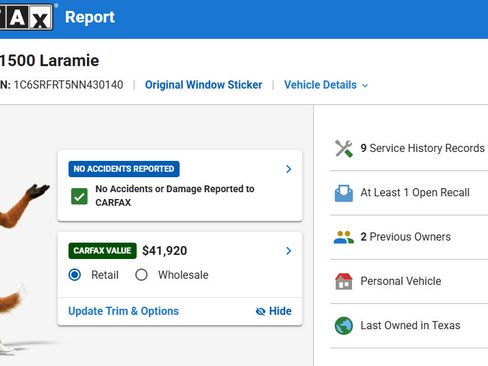
Task: Click the VIN number 1C6SRFRT5NN430140
Action: point(68,85)
